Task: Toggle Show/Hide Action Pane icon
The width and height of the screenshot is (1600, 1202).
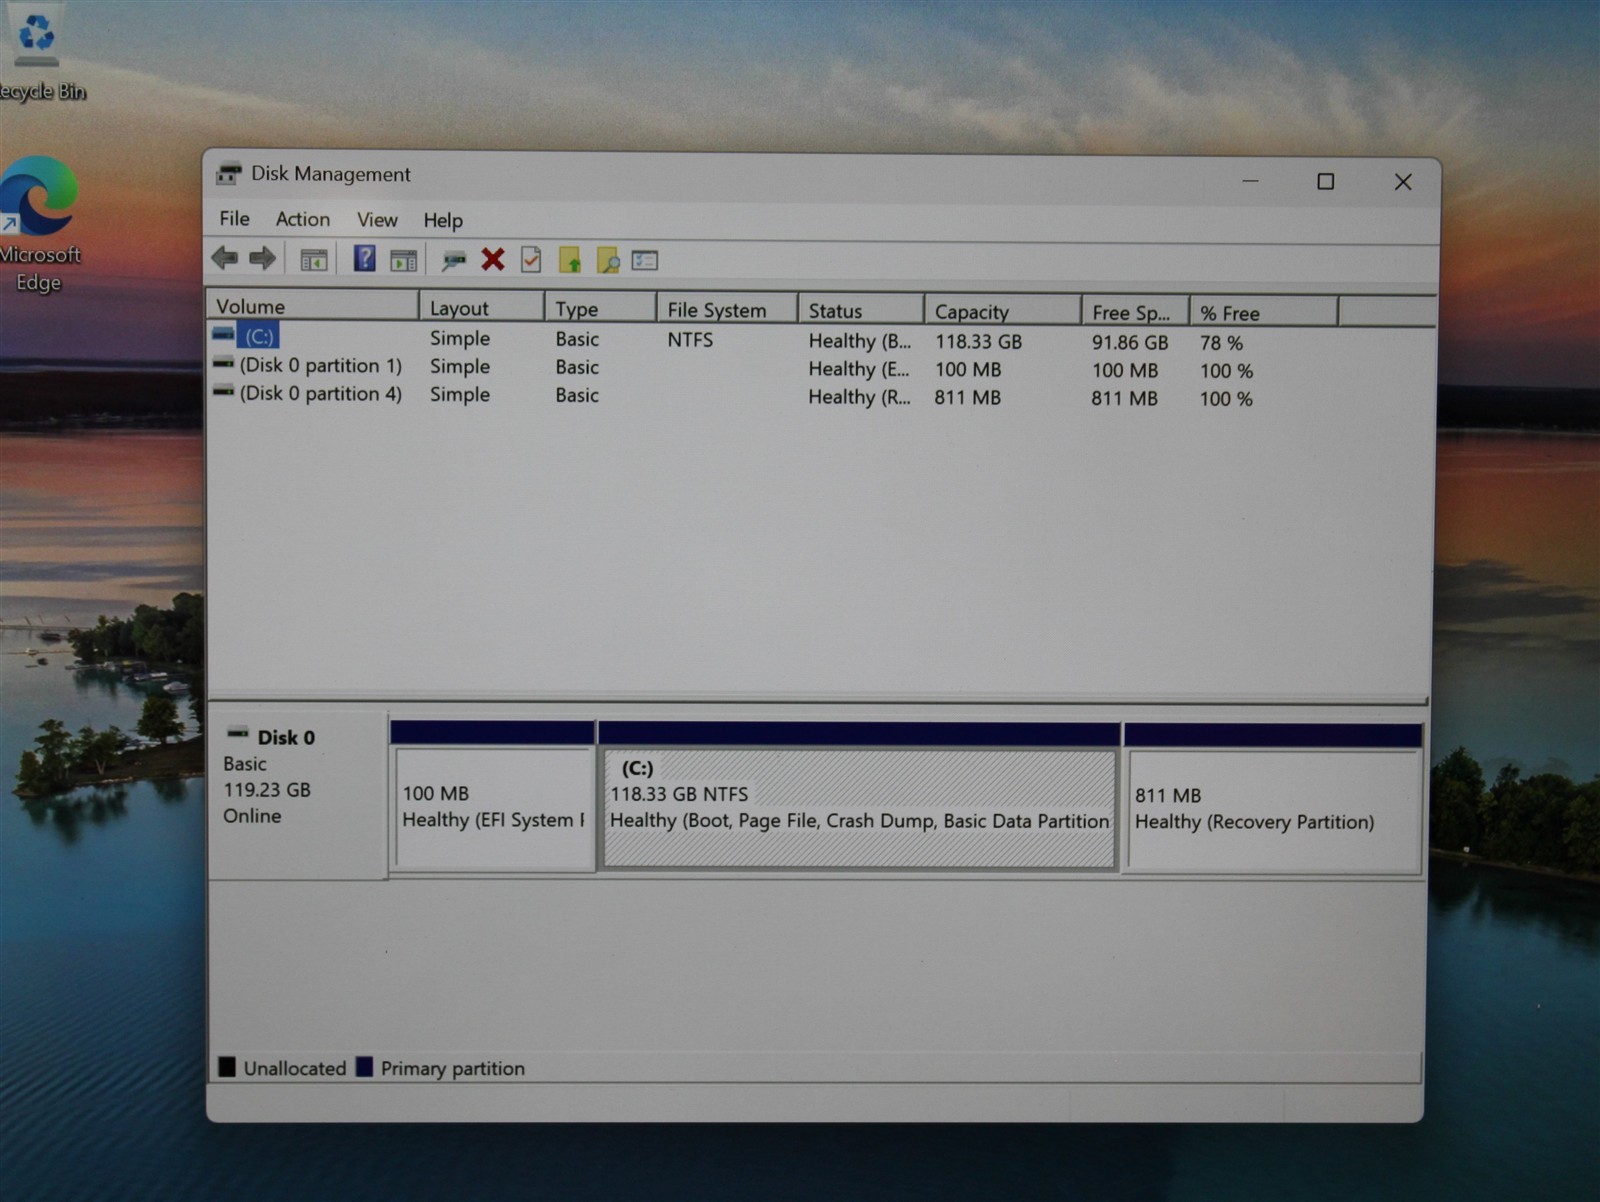Action: click(403, 261)
